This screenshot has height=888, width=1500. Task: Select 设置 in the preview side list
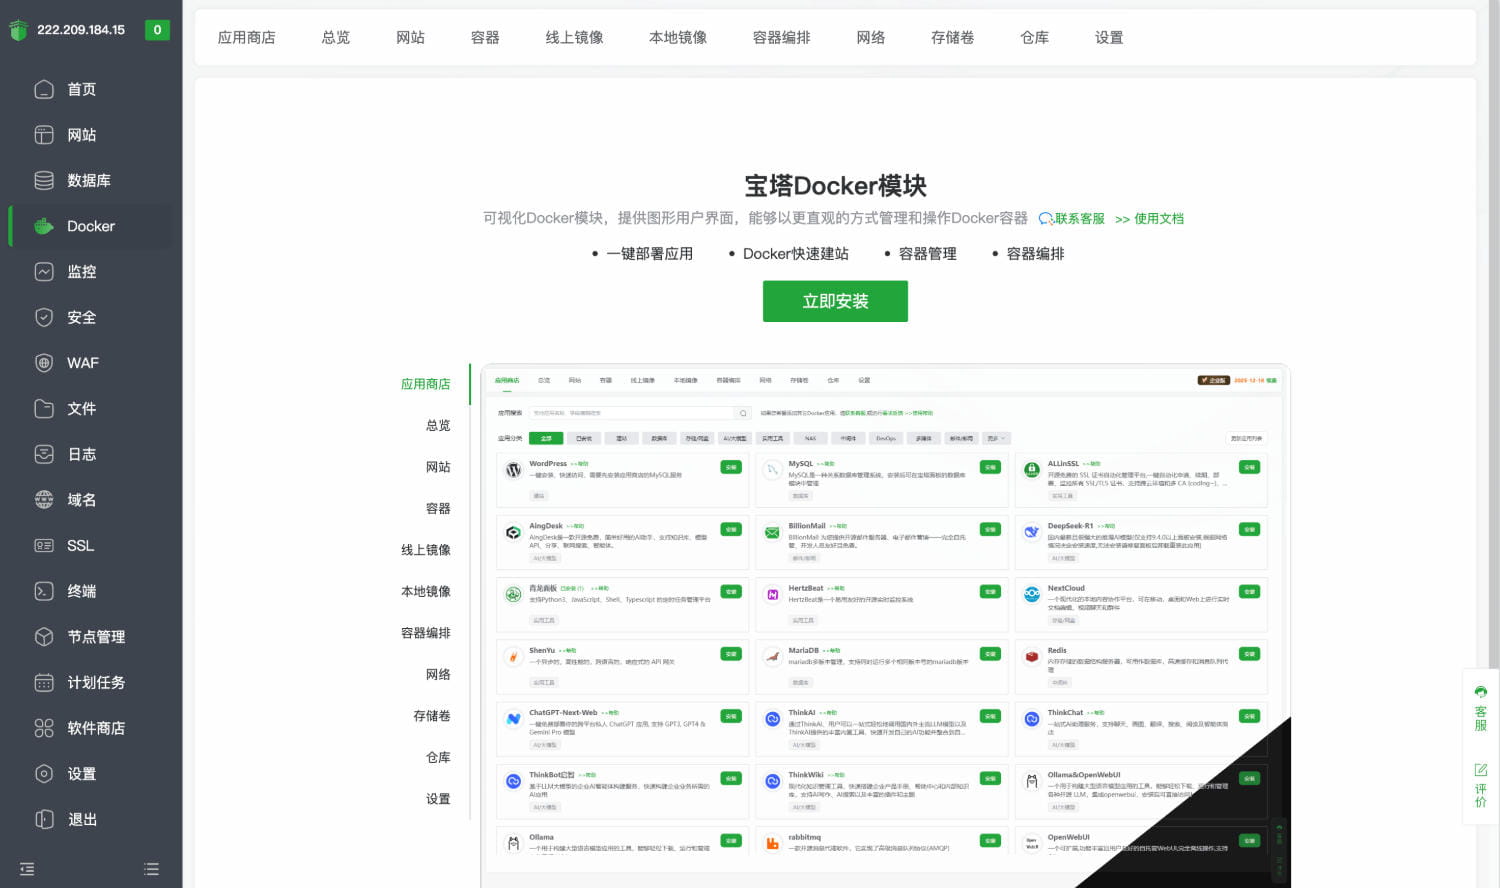pos(438,799)
